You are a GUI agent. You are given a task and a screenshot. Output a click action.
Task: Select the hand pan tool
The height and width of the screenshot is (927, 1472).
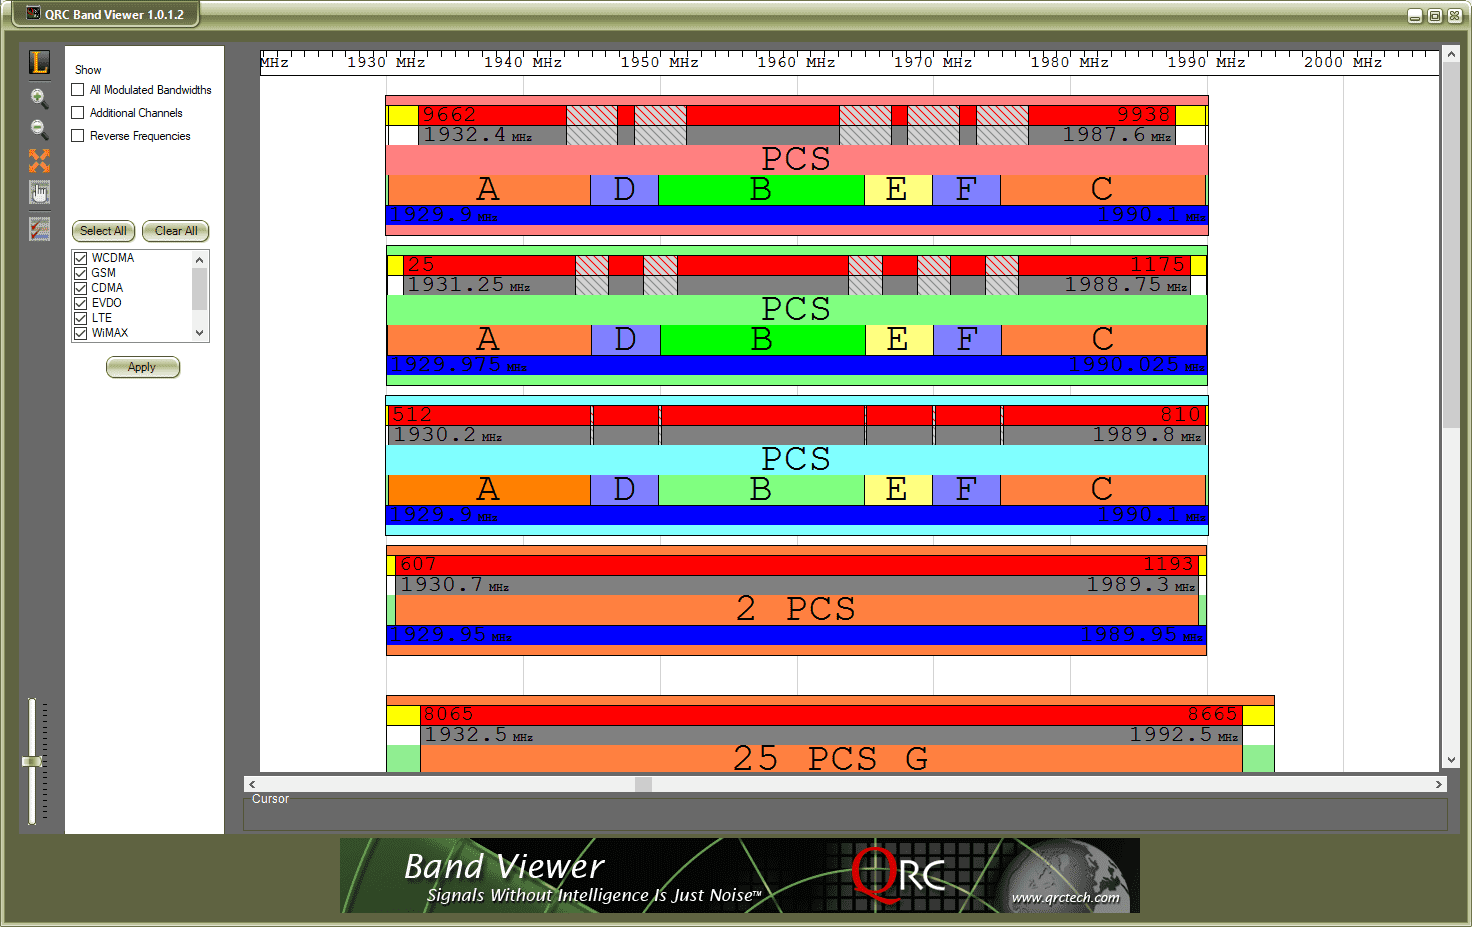click(x=39, y=193)
